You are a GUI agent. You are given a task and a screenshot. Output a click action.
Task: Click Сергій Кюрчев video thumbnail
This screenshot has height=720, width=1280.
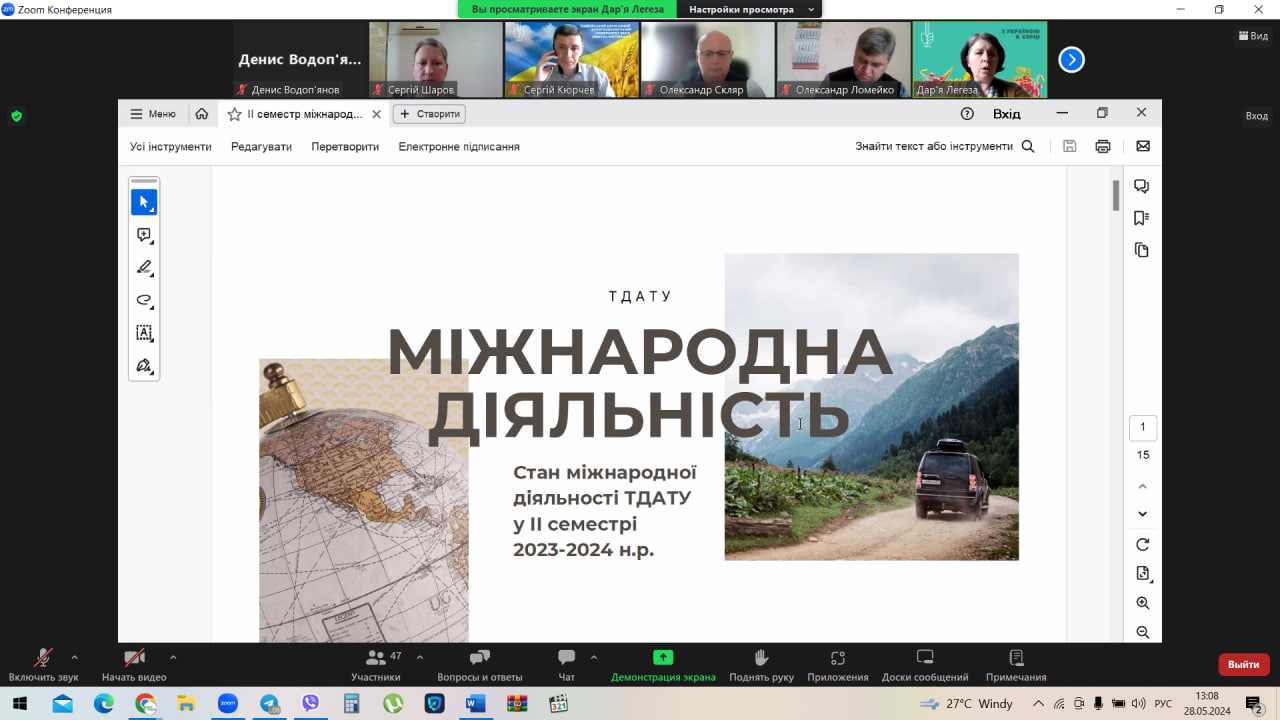click(572, 59)
